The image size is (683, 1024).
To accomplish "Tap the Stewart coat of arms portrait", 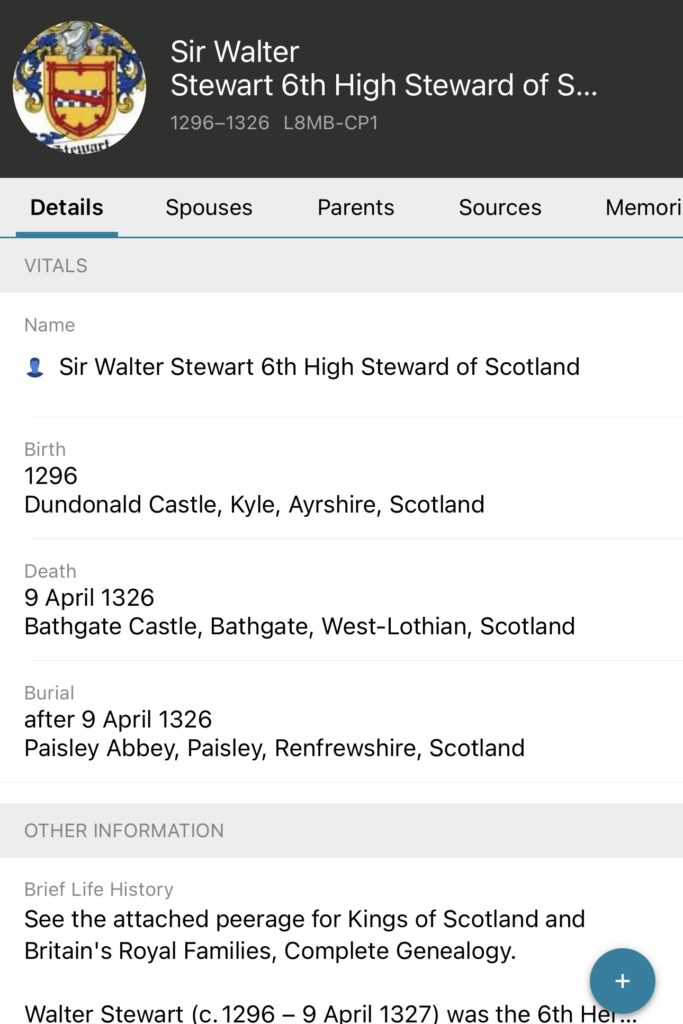I will coord(79,87).
